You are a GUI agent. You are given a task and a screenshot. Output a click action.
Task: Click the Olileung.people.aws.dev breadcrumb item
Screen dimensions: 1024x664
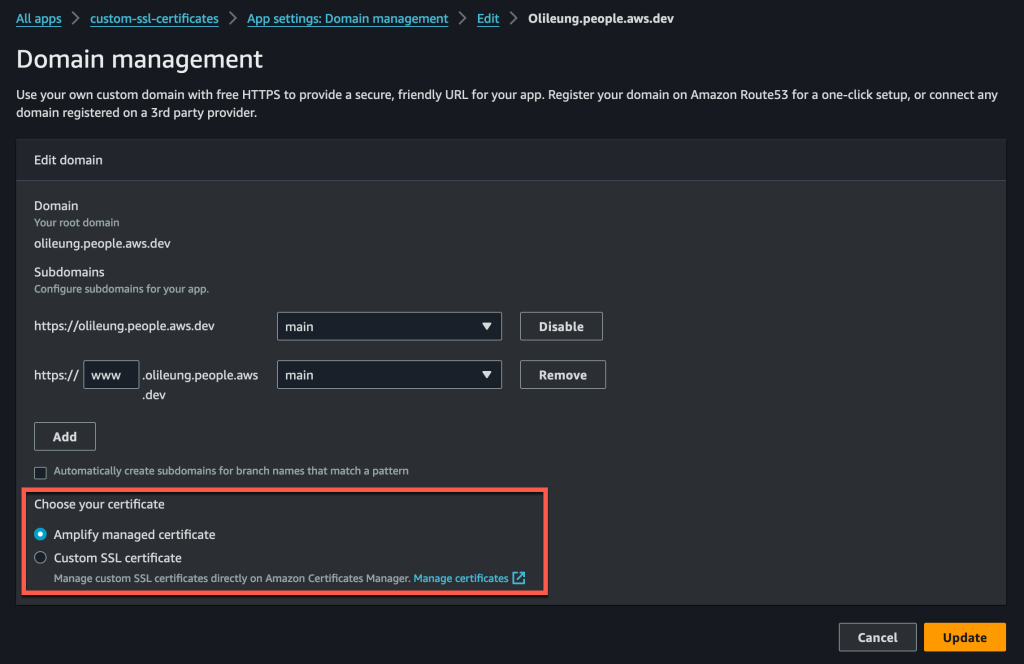tap(600, 18)
